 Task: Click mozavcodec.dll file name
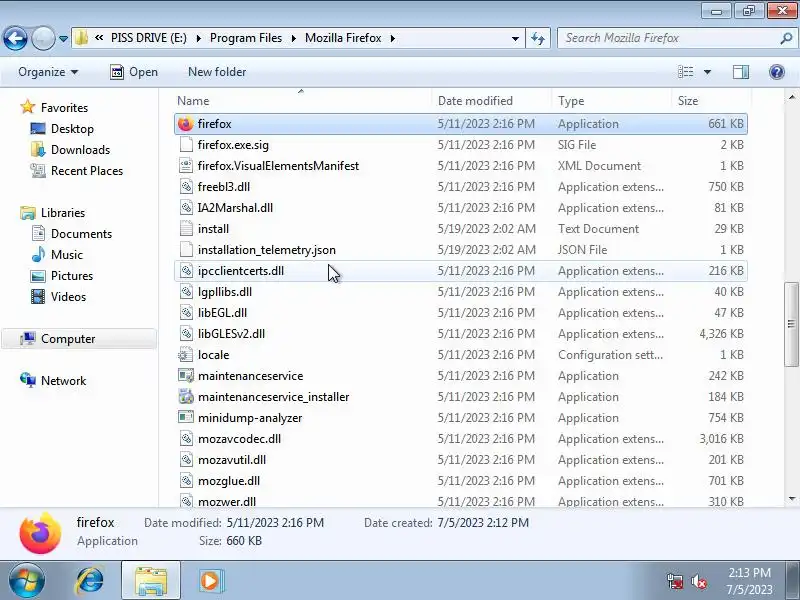[x=239, y=439]
